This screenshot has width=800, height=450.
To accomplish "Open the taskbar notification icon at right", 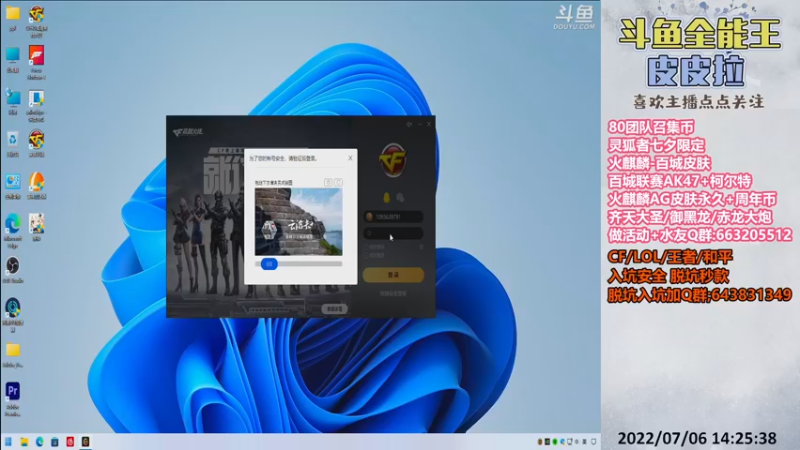I will (593, 441).
